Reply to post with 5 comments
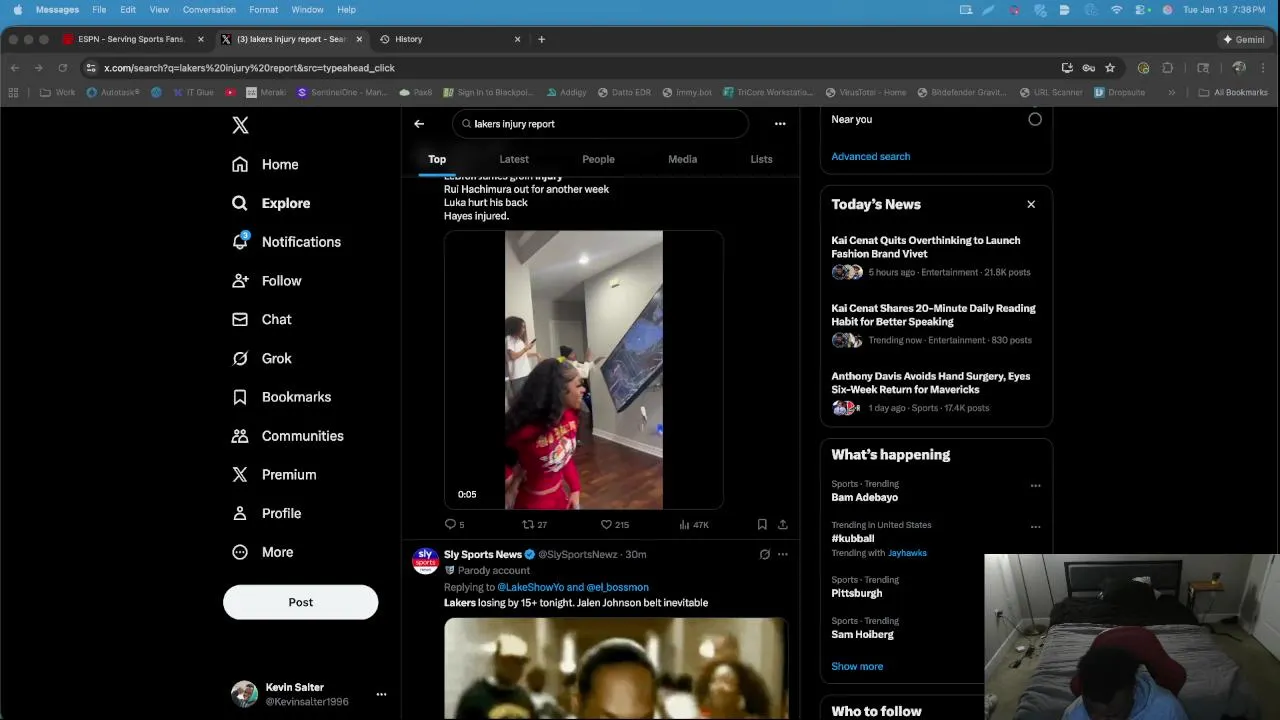 [455, 524]
